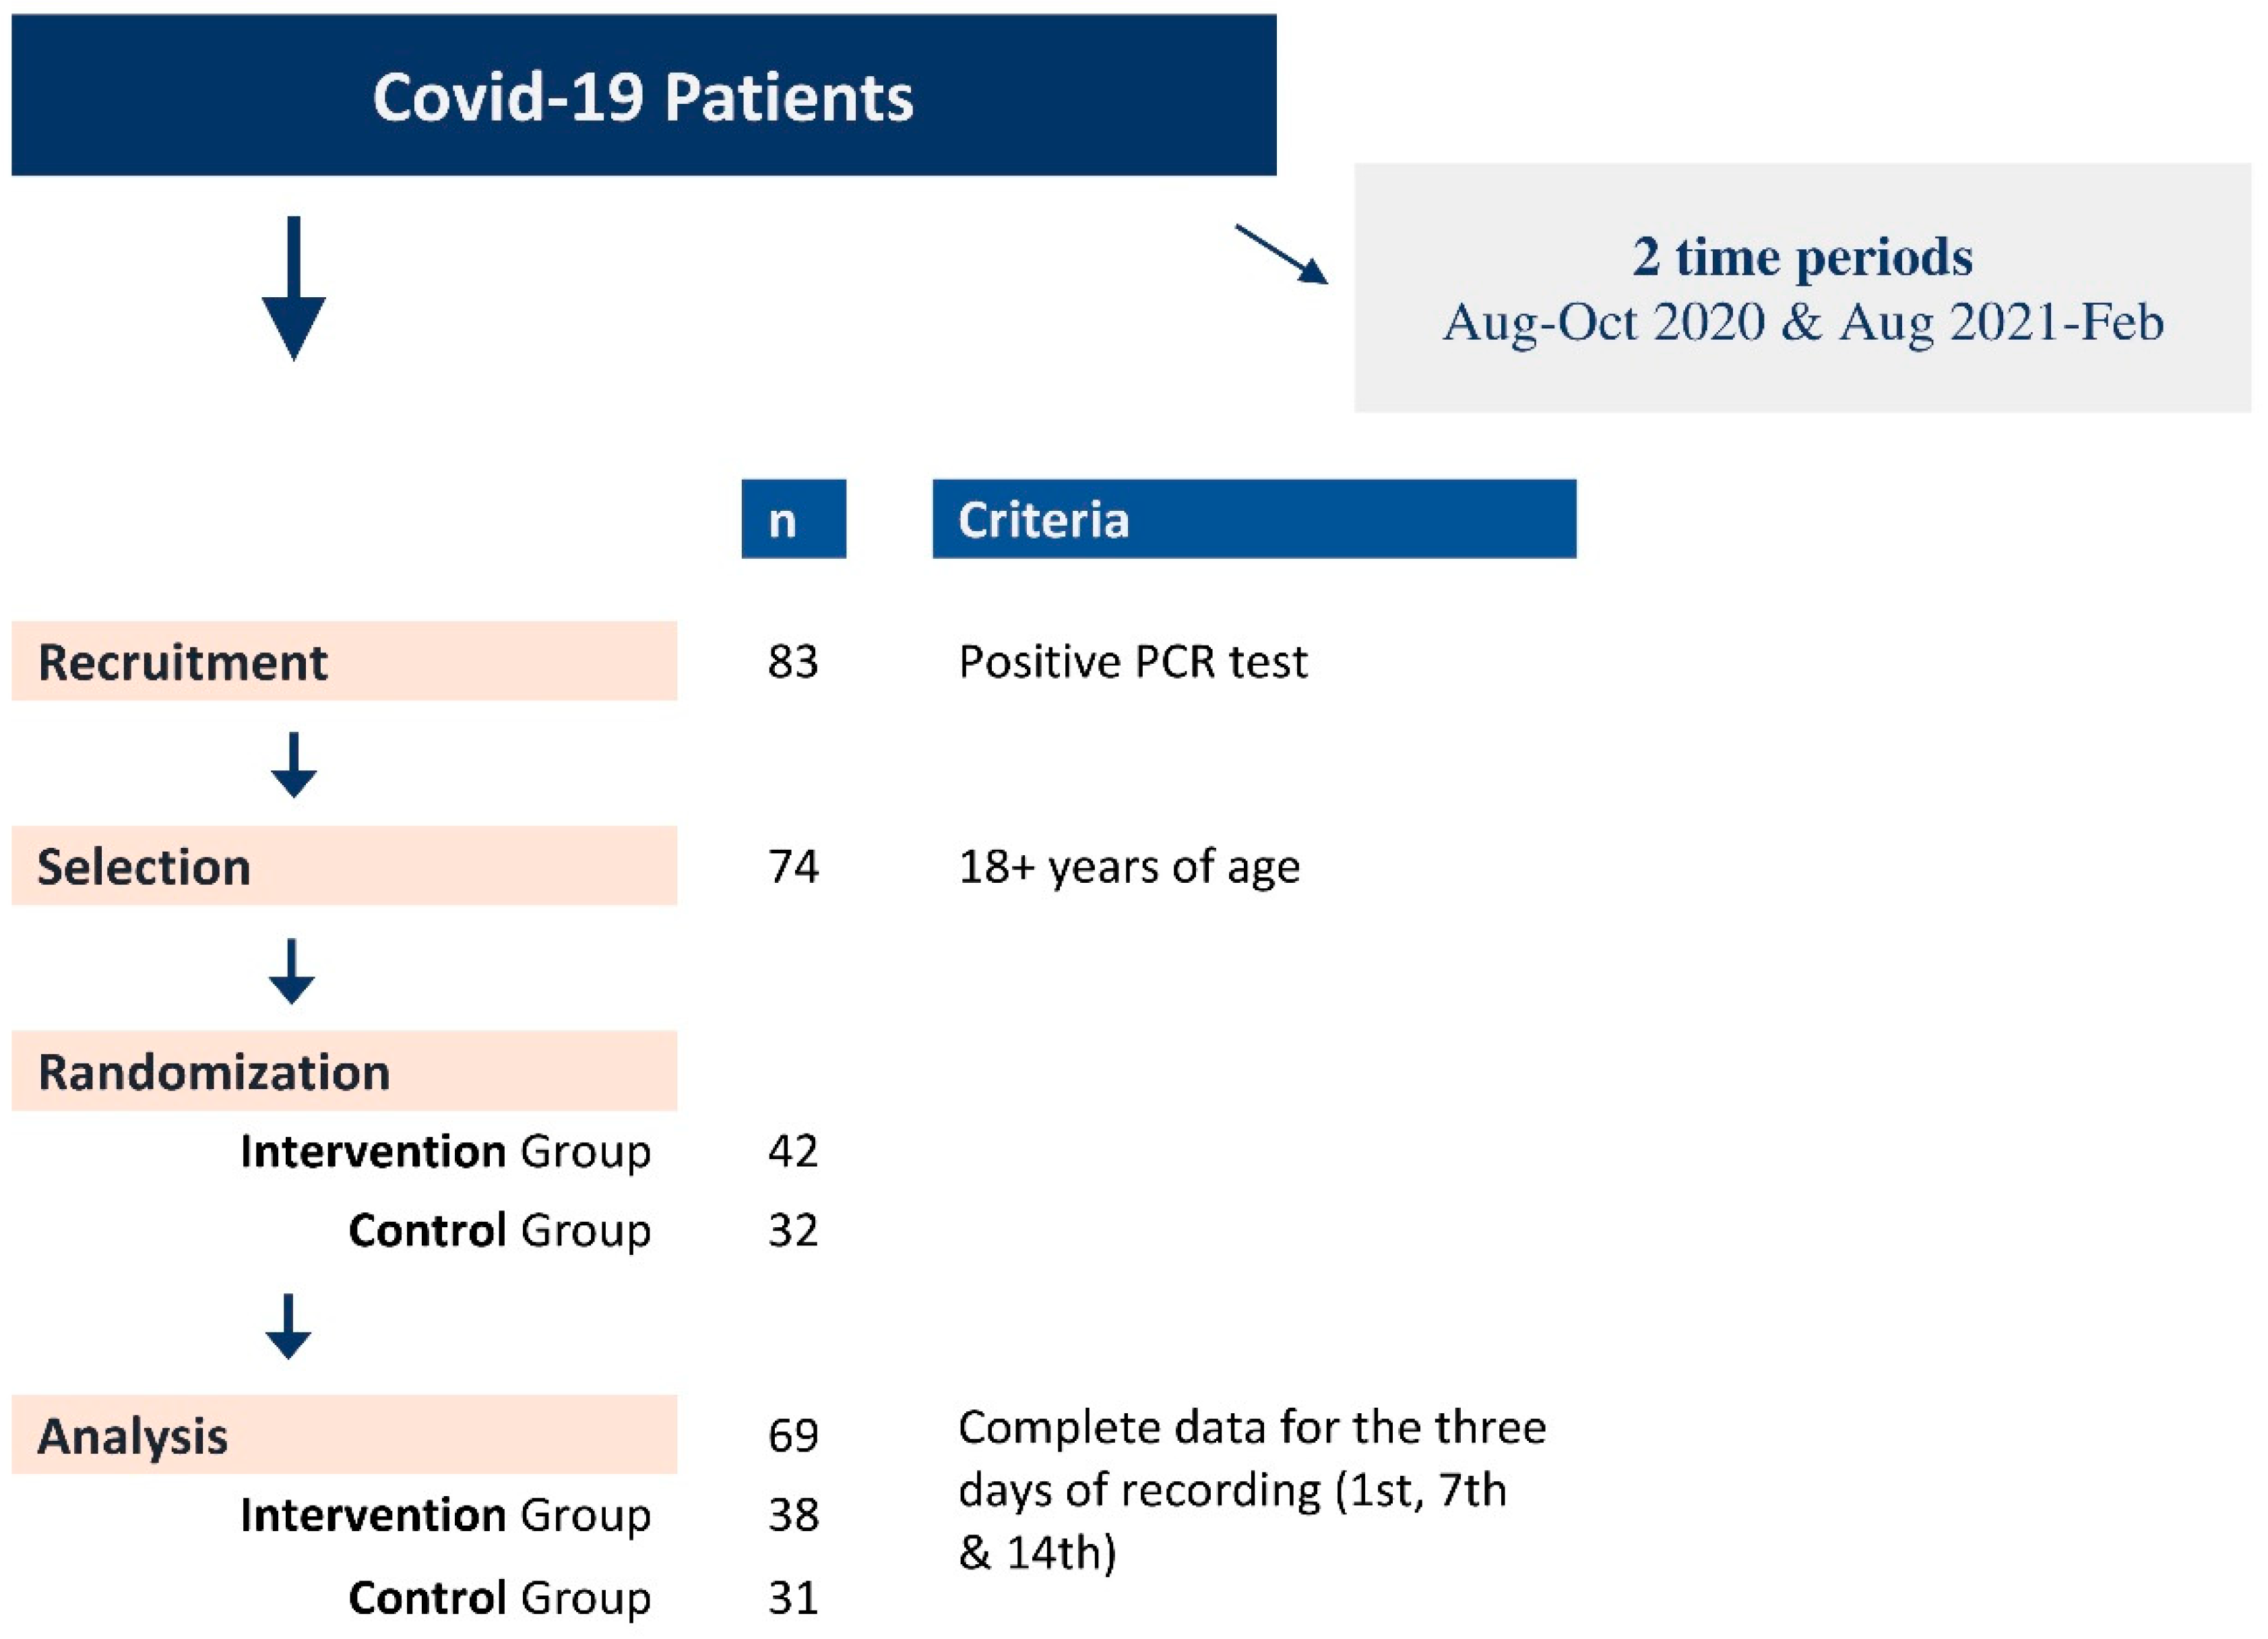2268x1639 pixels.
Task: Click the arrow between Randomization and Analysis
Action: pyautogui.click(x=288, y=1326)
